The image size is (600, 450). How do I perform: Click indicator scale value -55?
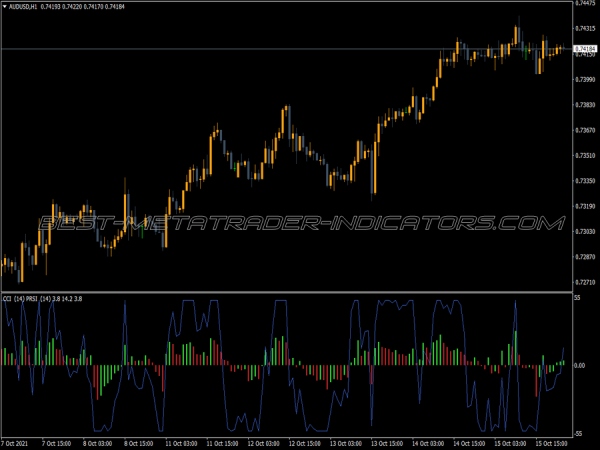pos(578,434)
